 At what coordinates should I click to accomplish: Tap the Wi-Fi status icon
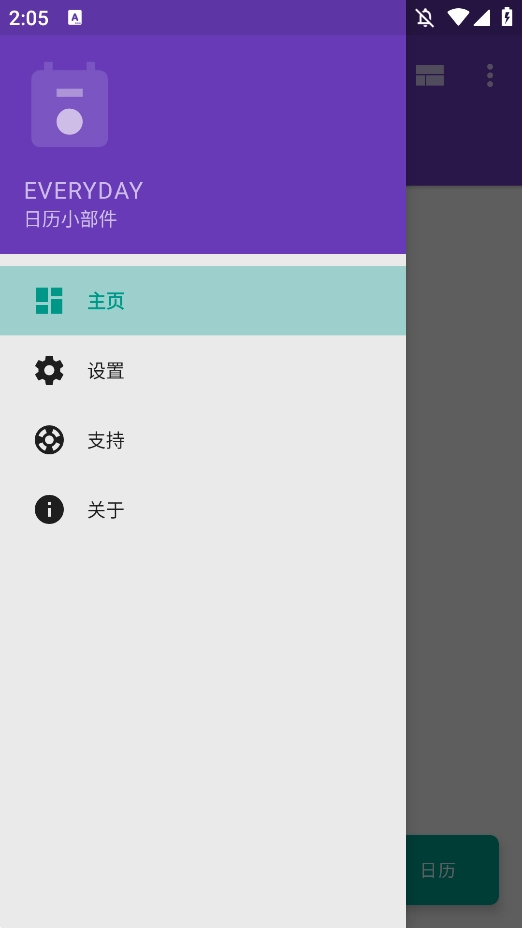coord(457,17)
